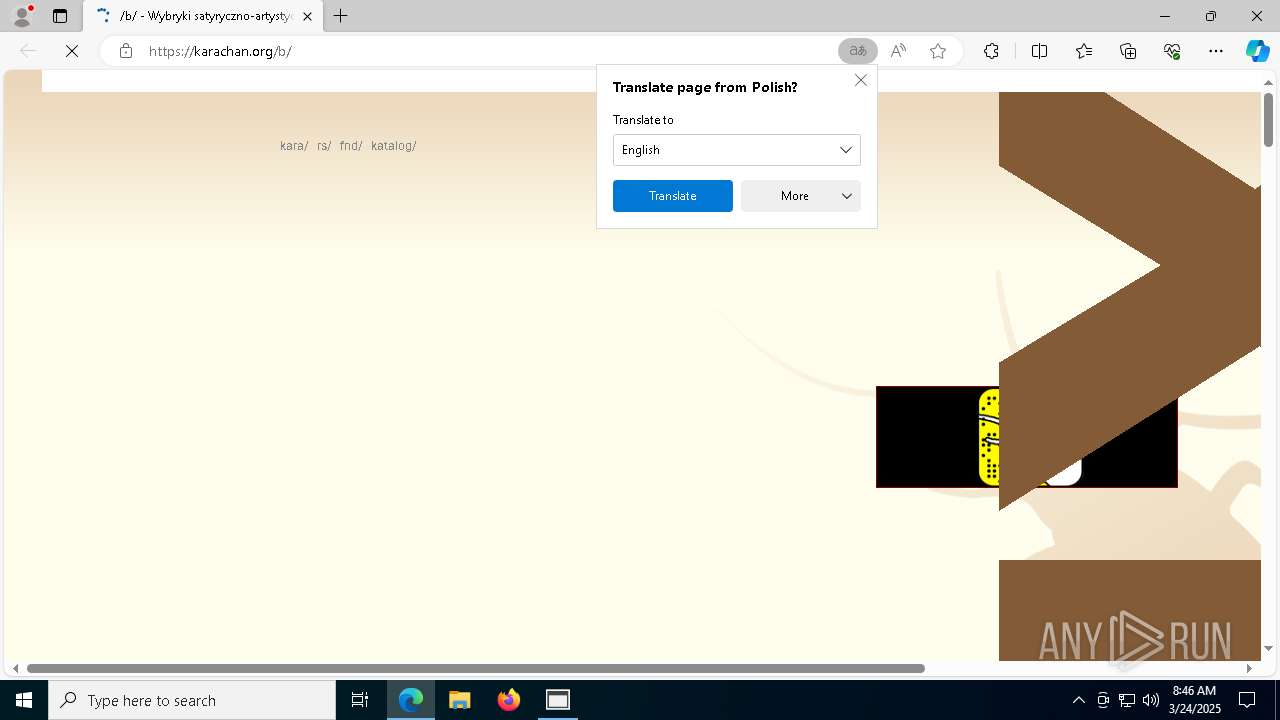Open Firefox taskbar icon
1280x720 pixels.
click(x=509, y=700)
